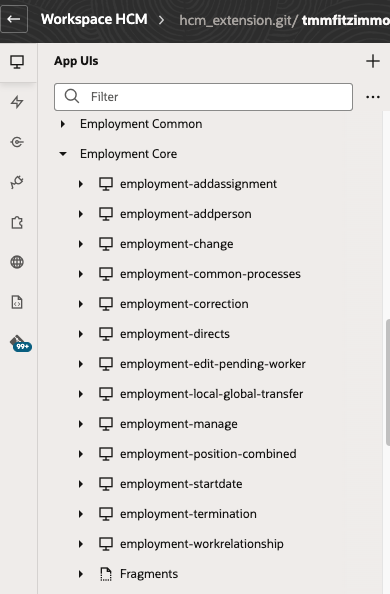
Task: Expand the Employment Common node
Action: pyautogui.click(x=63, y=124)
